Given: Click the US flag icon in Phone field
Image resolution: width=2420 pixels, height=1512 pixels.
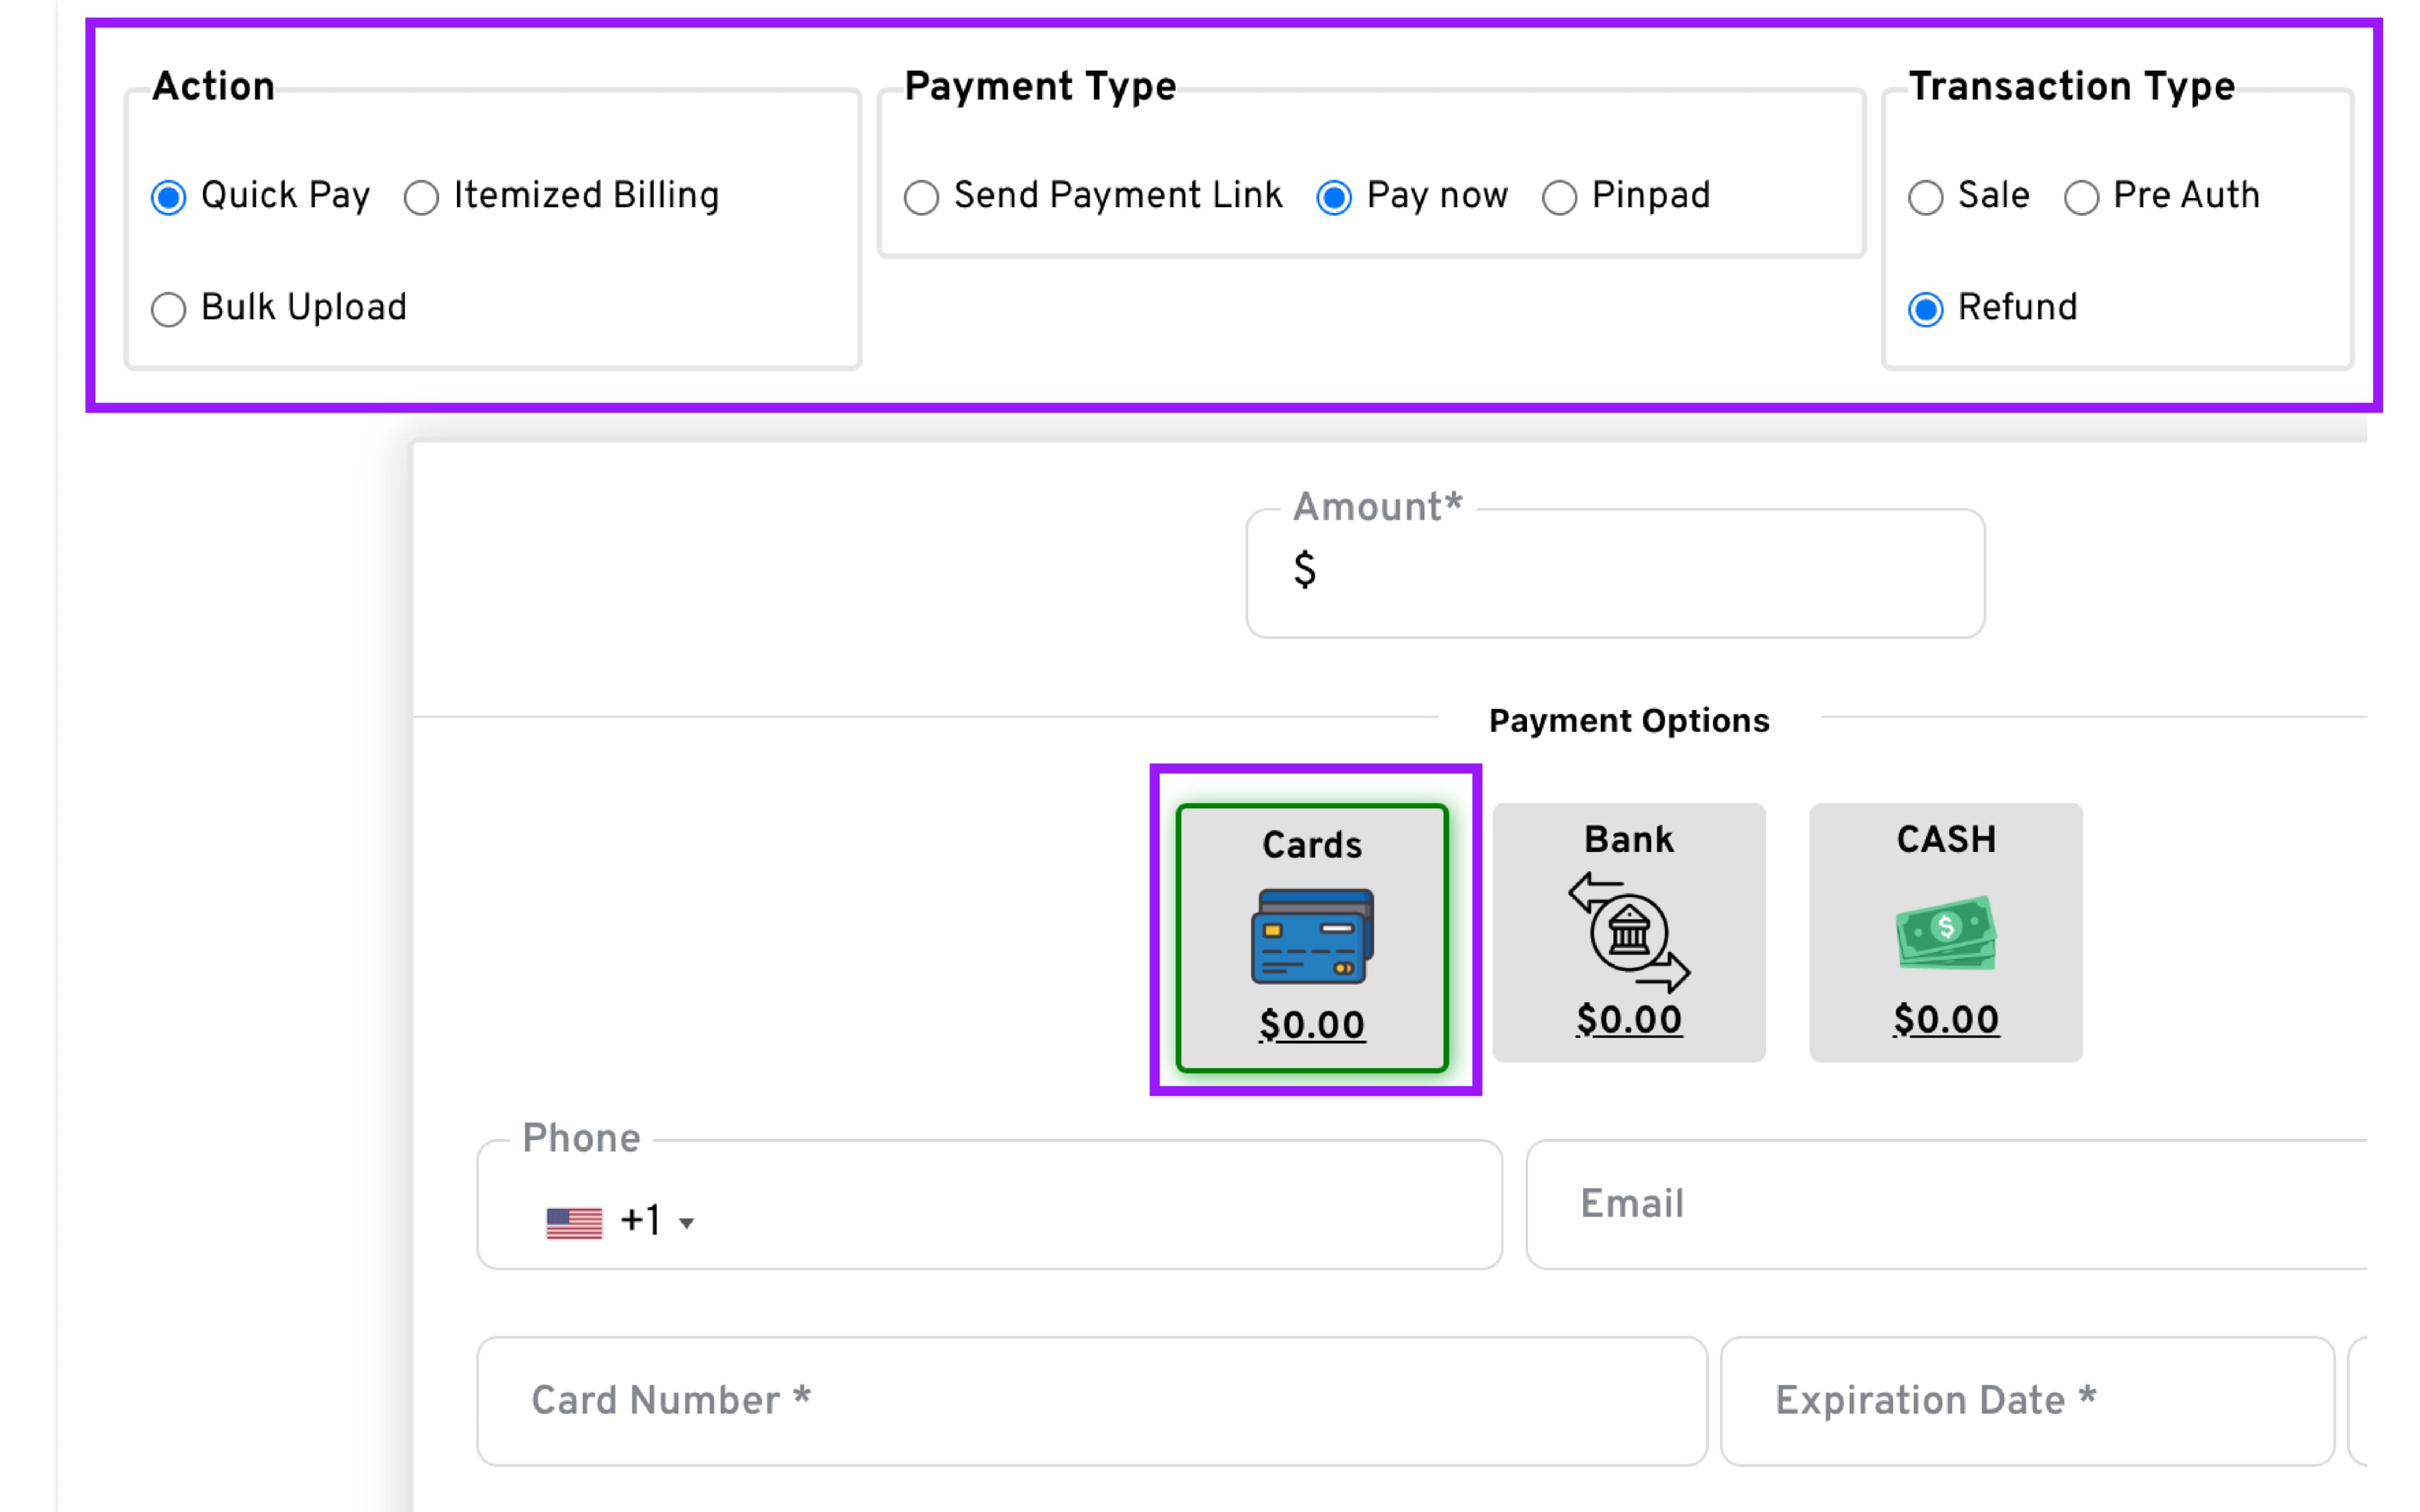Looking at the screenshot, I should pyautogui.click(x=574, y=1222).
